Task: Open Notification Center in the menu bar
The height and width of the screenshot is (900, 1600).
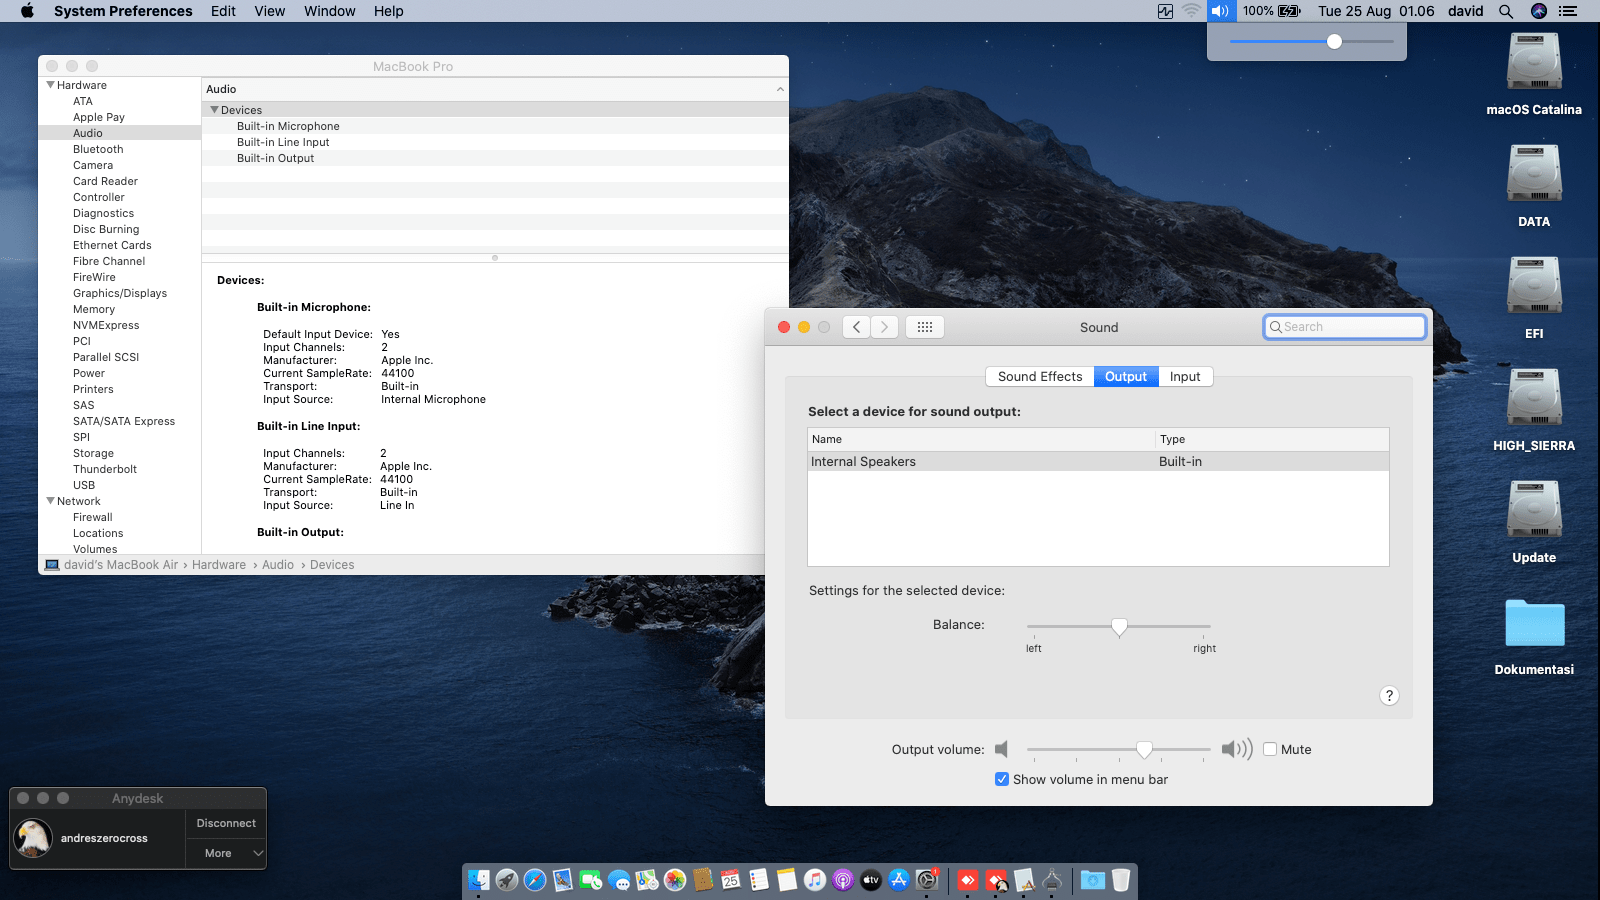Action: [1568, 11]
